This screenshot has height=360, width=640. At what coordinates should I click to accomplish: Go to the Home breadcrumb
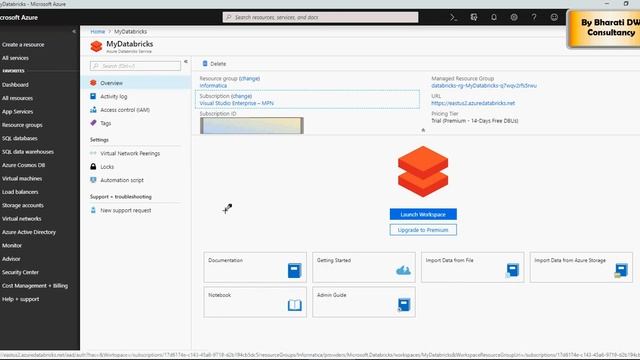point(98,31)
